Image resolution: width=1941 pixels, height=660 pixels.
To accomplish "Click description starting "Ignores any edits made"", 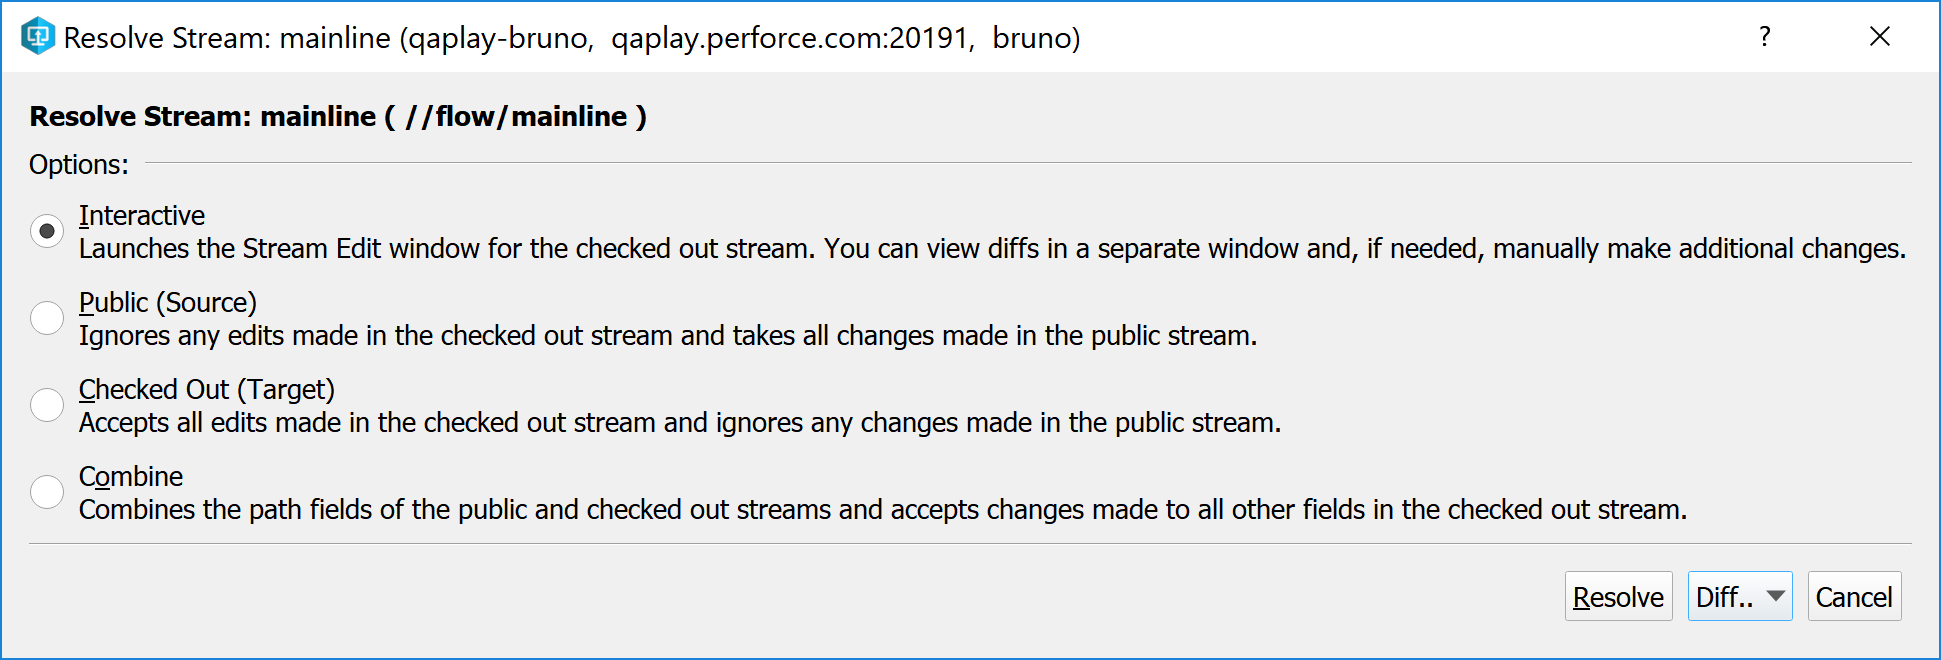I will [x=668, y=336].
